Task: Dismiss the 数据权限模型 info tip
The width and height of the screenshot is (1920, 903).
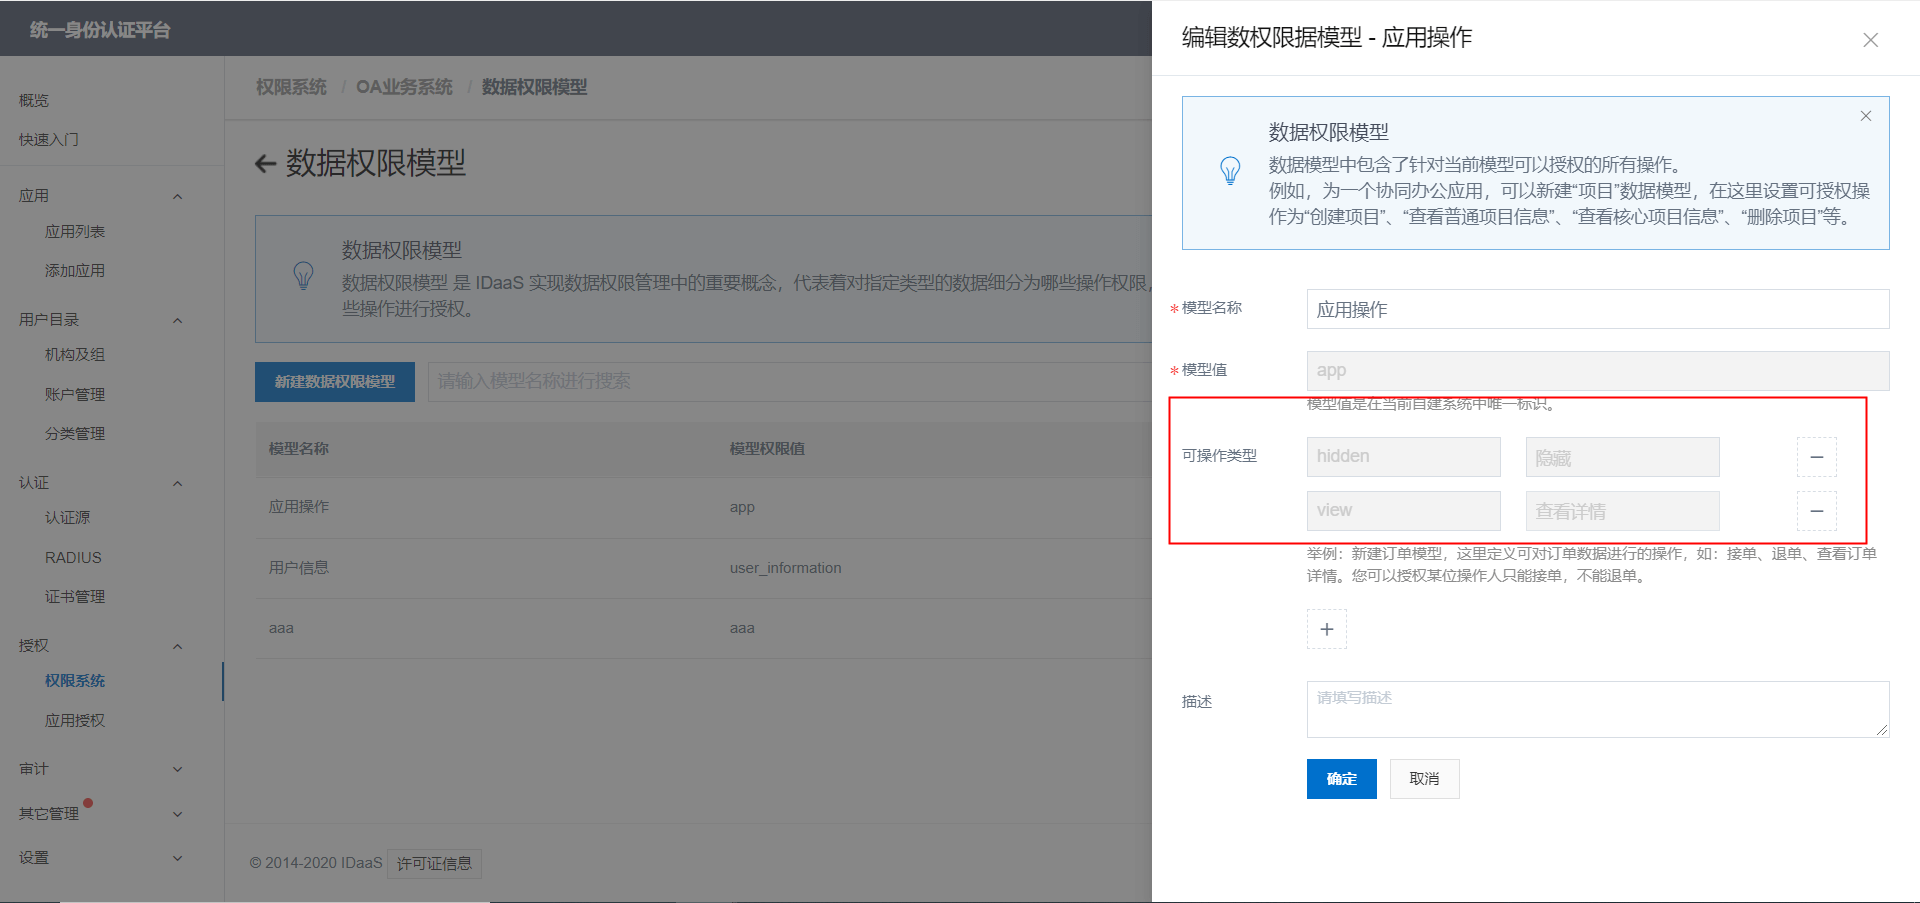Action: tap(1865, 116)
